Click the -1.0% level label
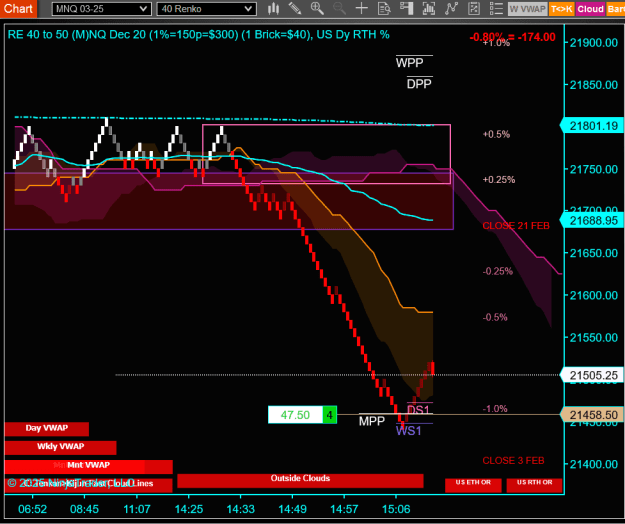625x524 pixels. [x=495, y=409]
